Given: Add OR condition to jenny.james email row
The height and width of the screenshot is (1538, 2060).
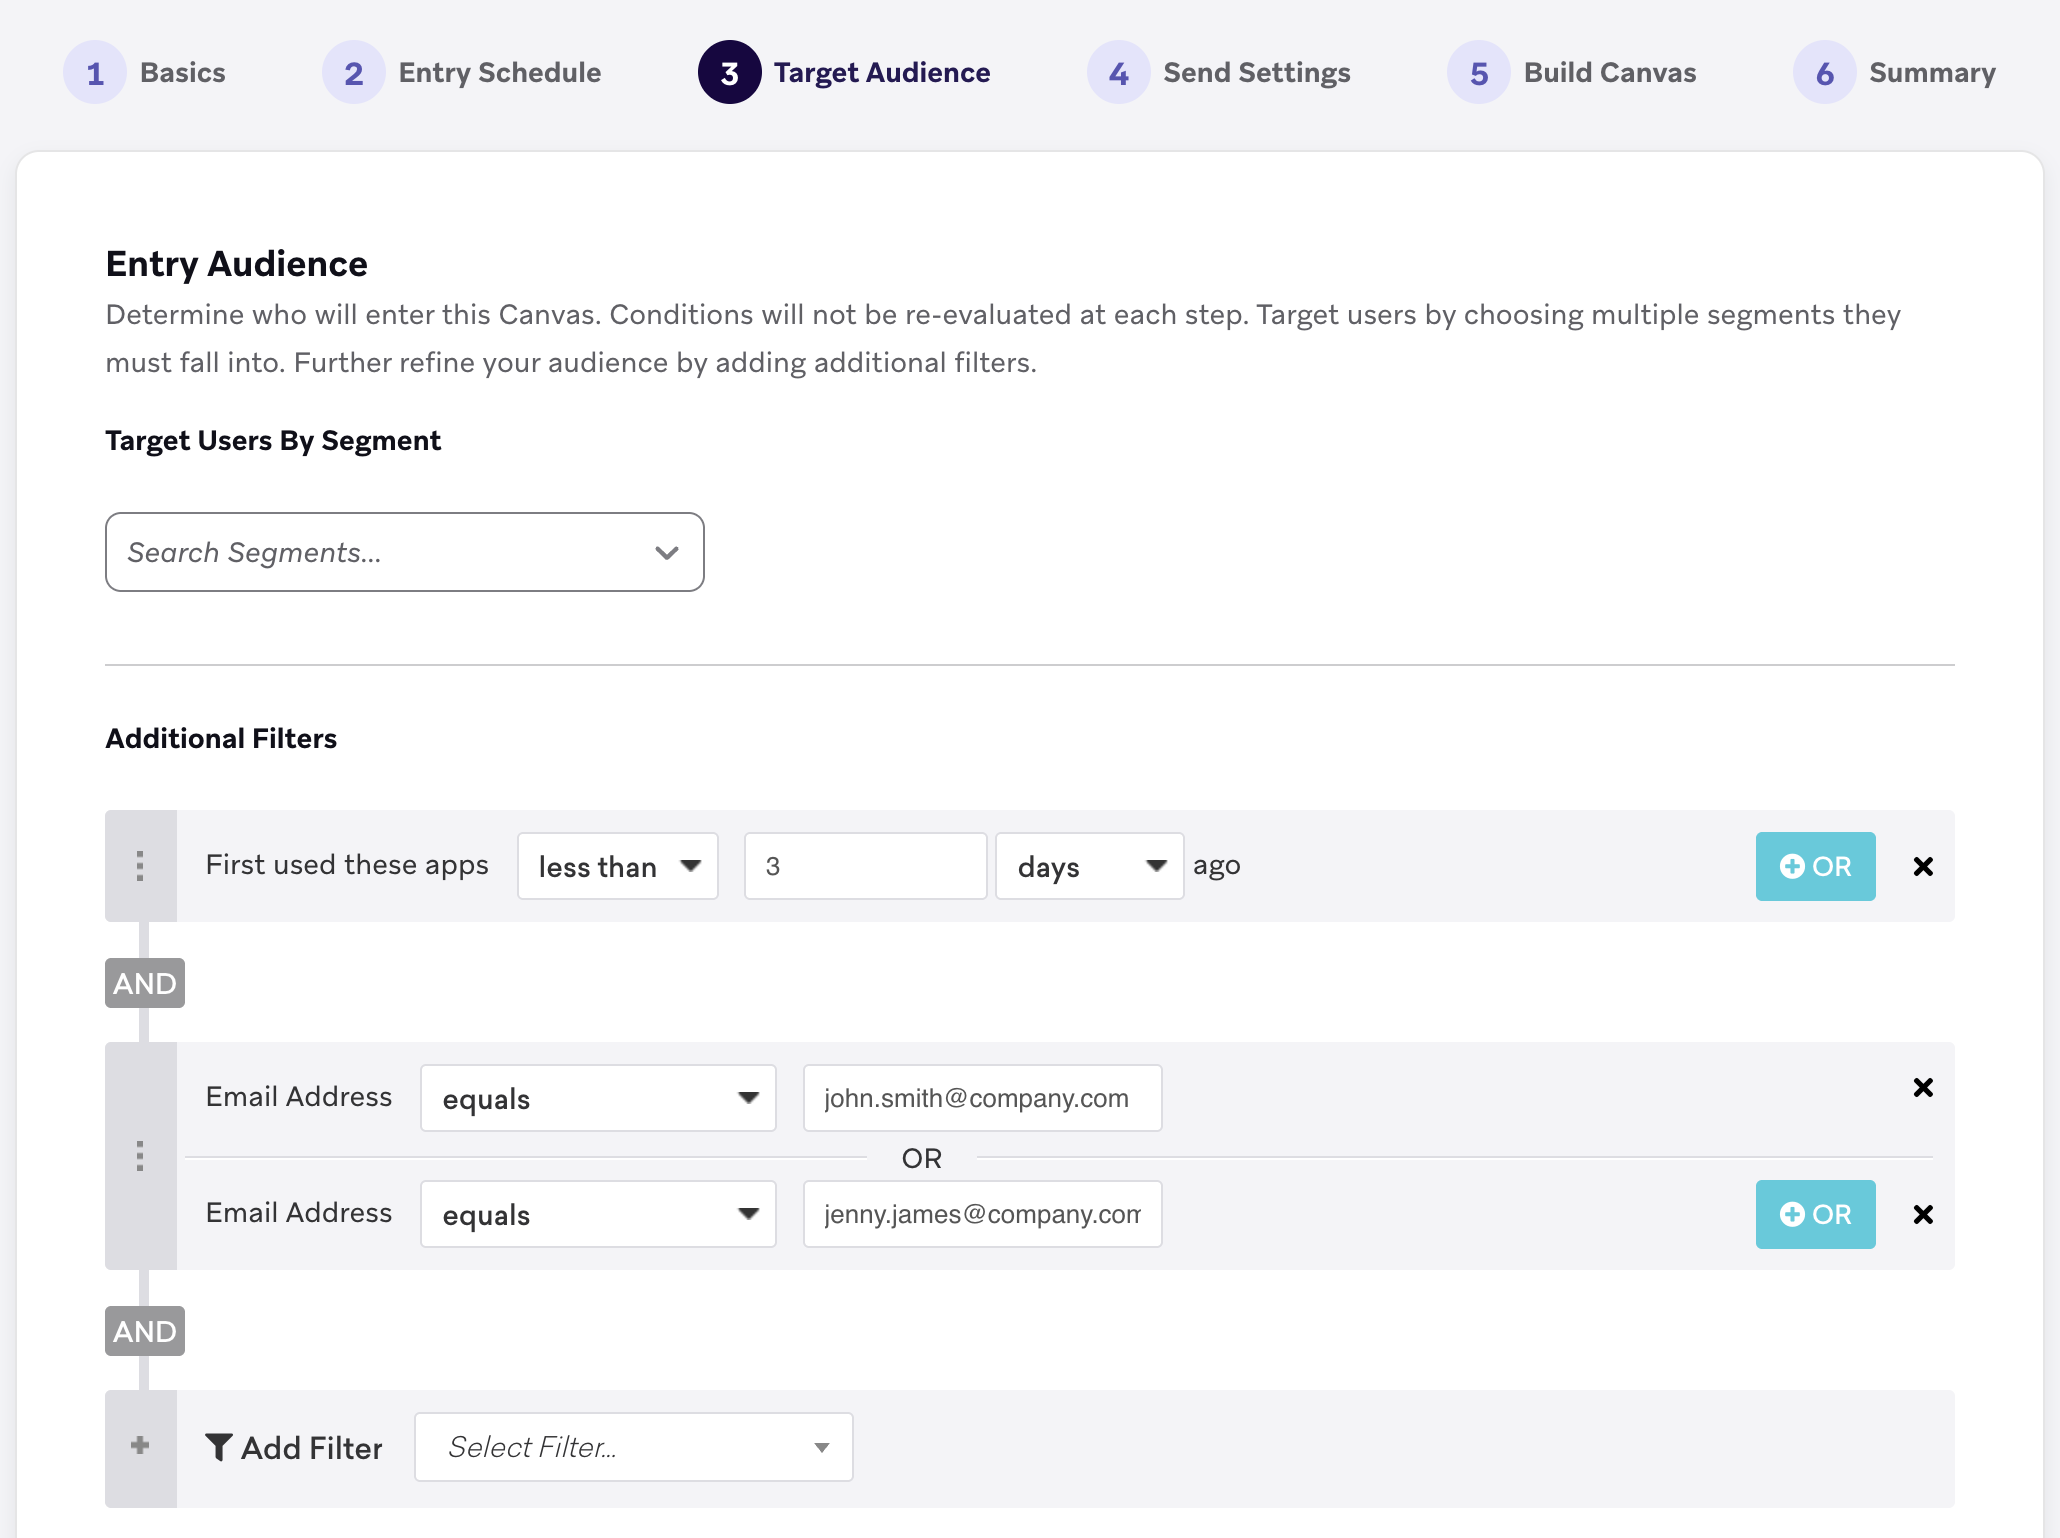Looking at the screenshot, I should click(1814, 1214).
